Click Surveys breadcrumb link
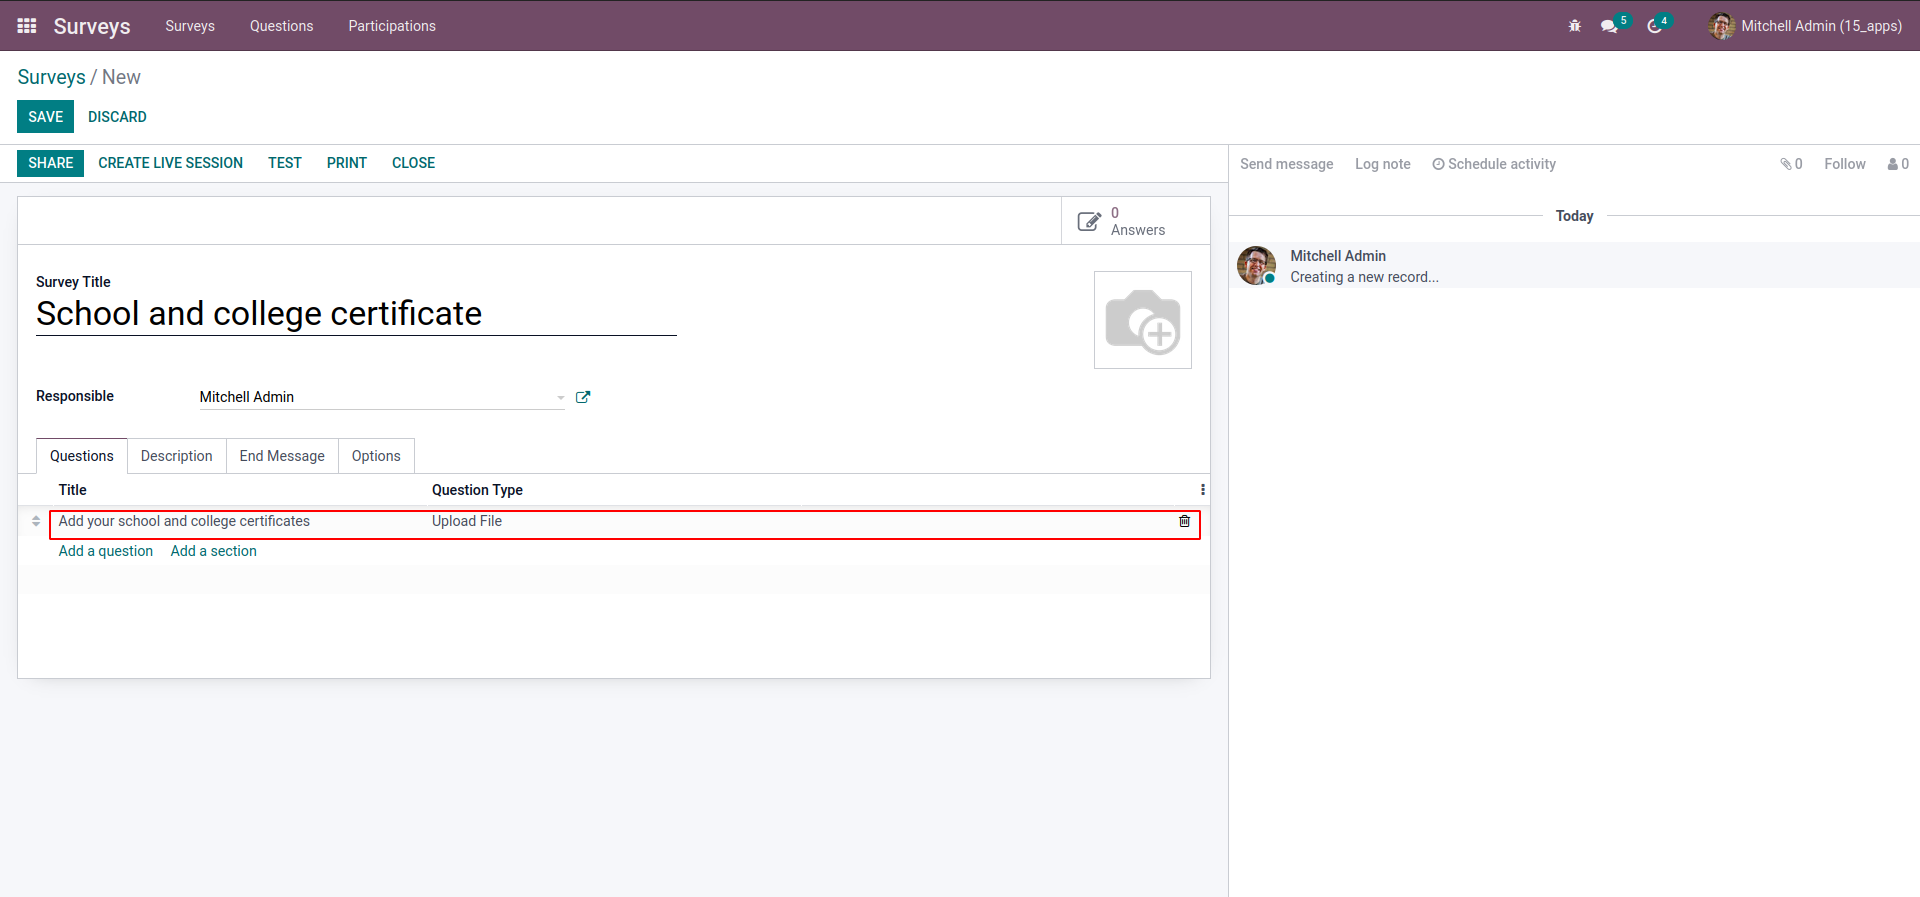The image size is (1920, 897). [x=51, y=77]
